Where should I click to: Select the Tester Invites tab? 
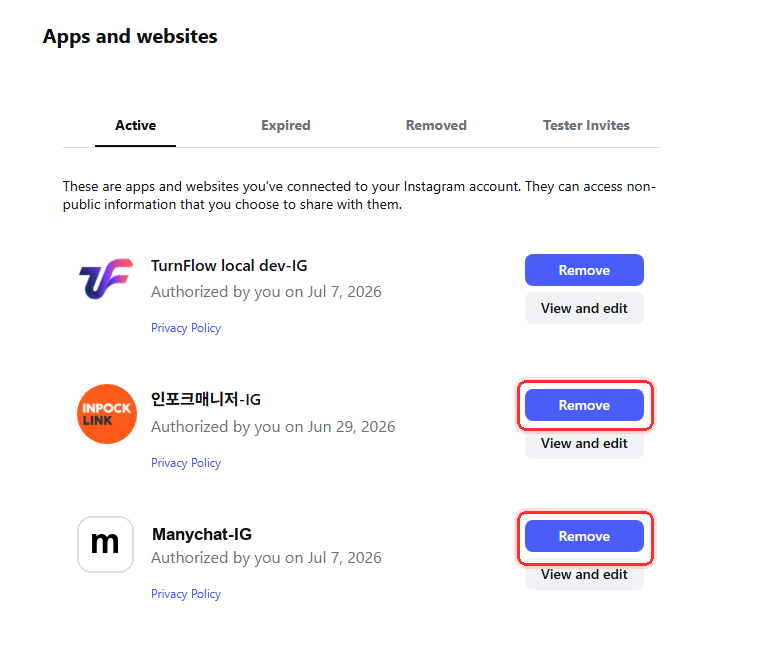pos(586,126)
